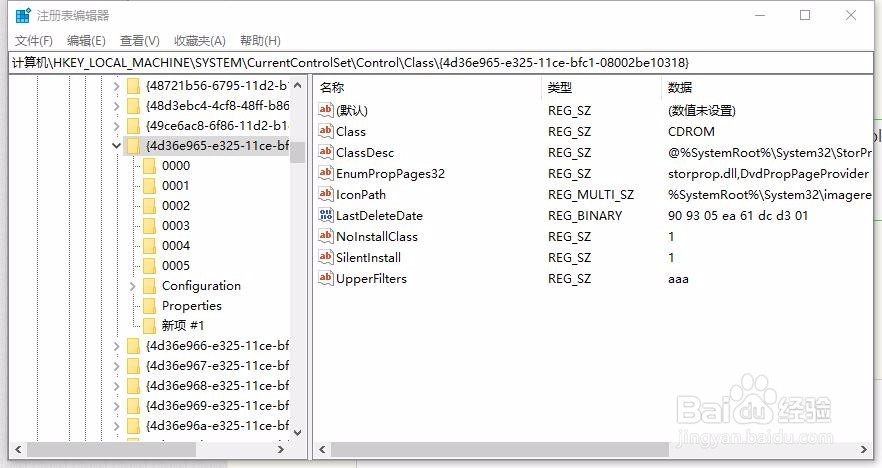The height and width of the screenshot is (468, 882).
Task: Click the icon beside EnumPropPages32 value
Action: [x=326, y=173]
